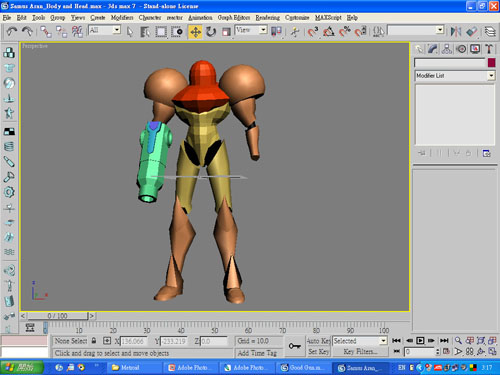Open the 'Selected' key filter dropdown

[383, 341]
